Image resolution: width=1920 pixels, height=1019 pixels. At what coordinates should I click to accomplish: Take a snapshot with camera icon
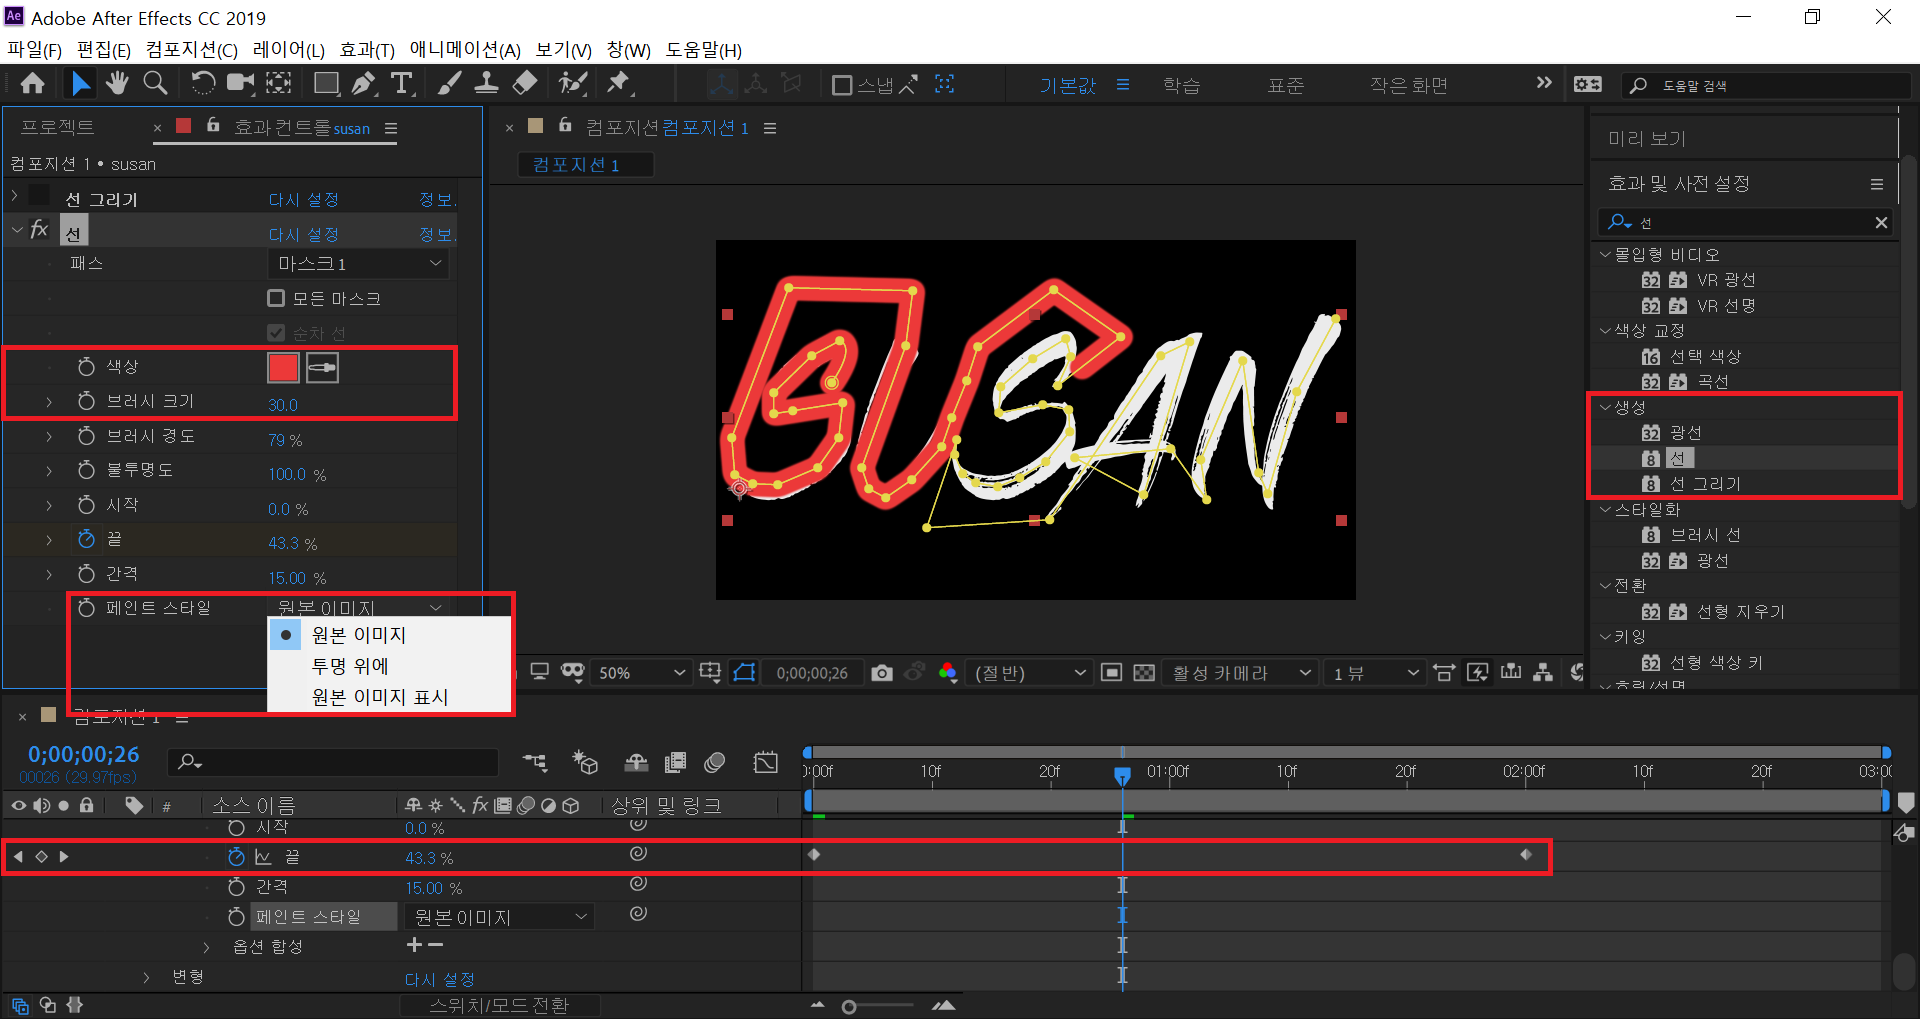coord(881,673)
